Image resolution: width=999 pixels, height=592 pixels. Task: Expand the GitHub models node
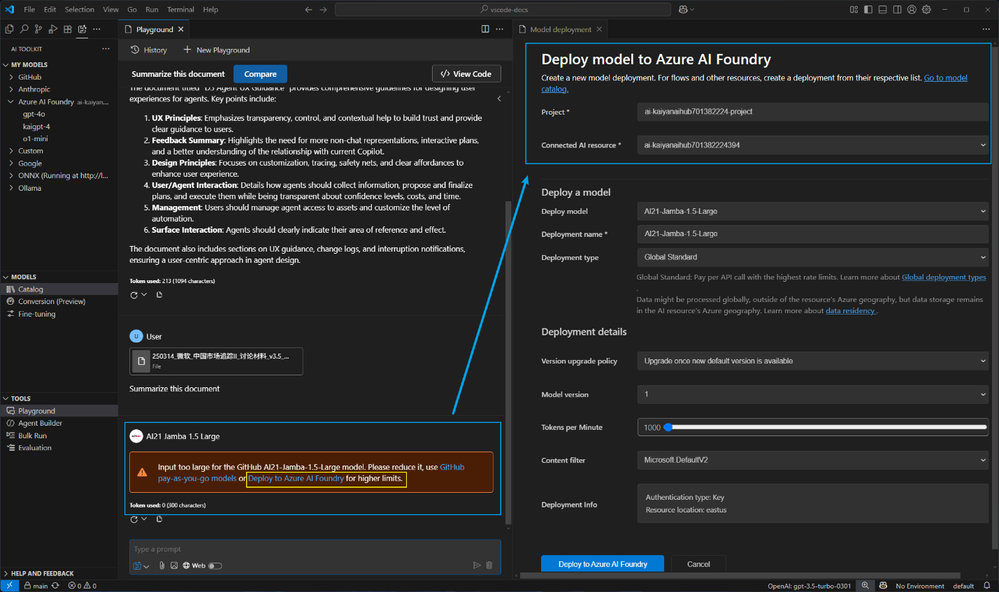[x=11, y=77]
